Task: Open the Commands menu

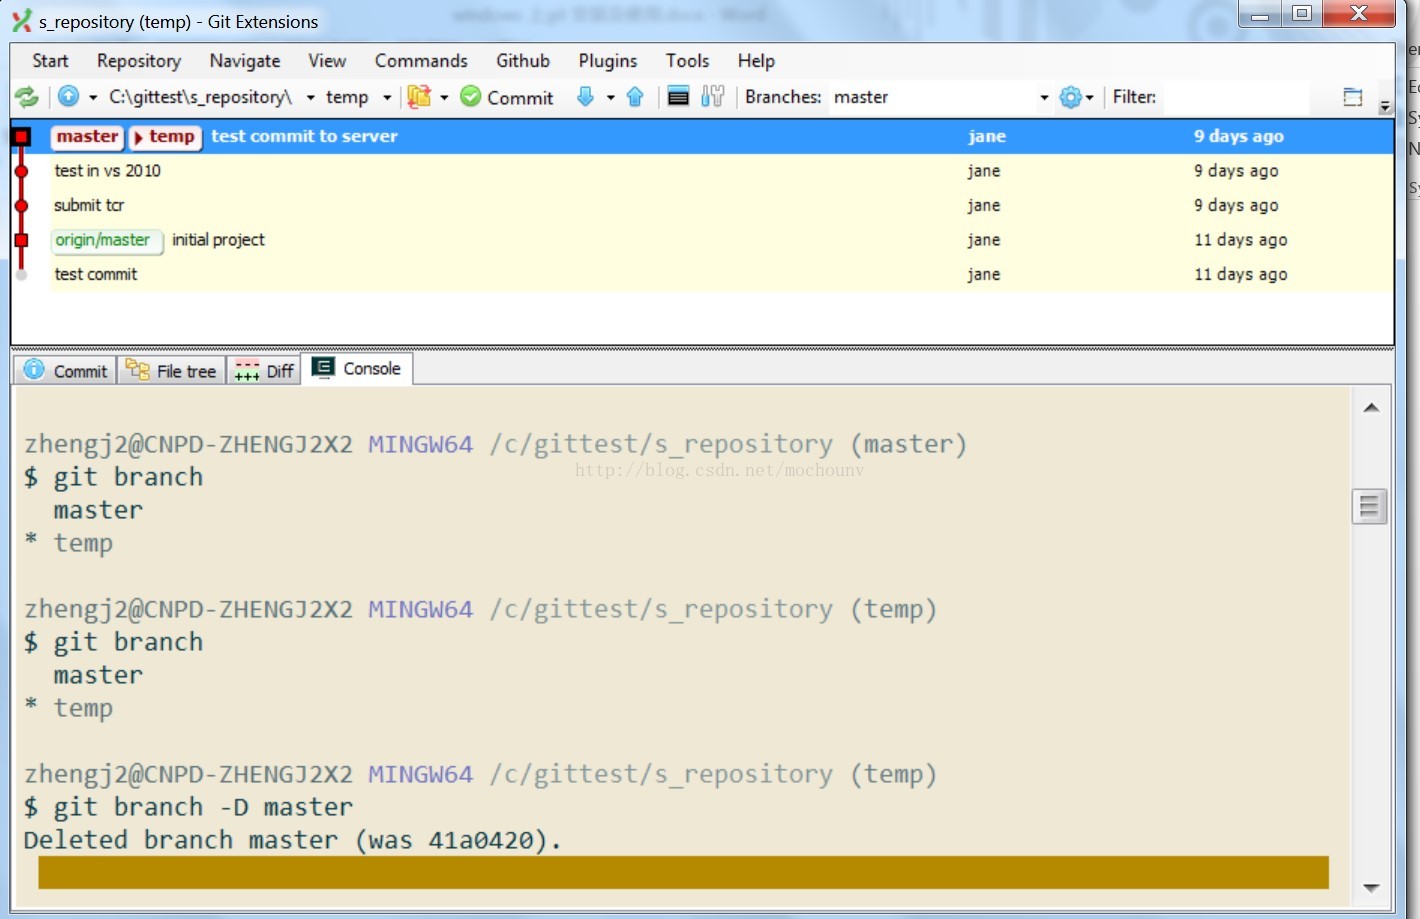Action: (x=421, y=61)
